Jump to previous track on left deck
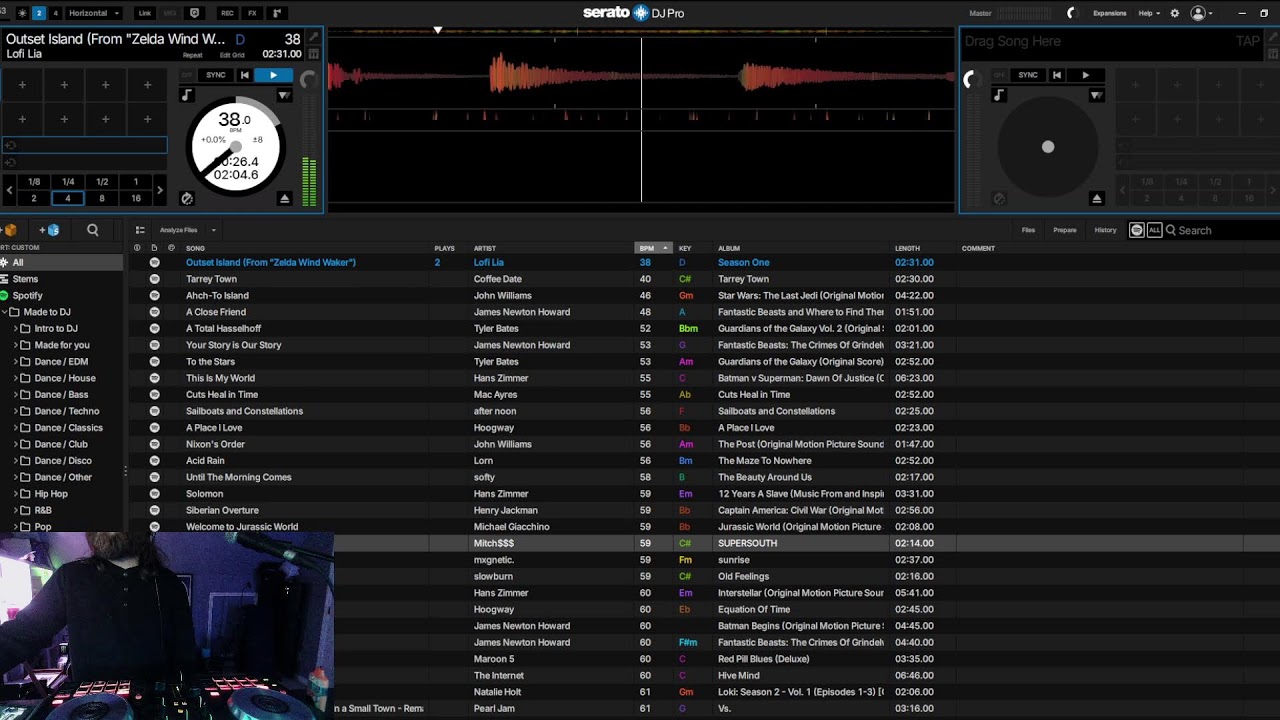 245,75
